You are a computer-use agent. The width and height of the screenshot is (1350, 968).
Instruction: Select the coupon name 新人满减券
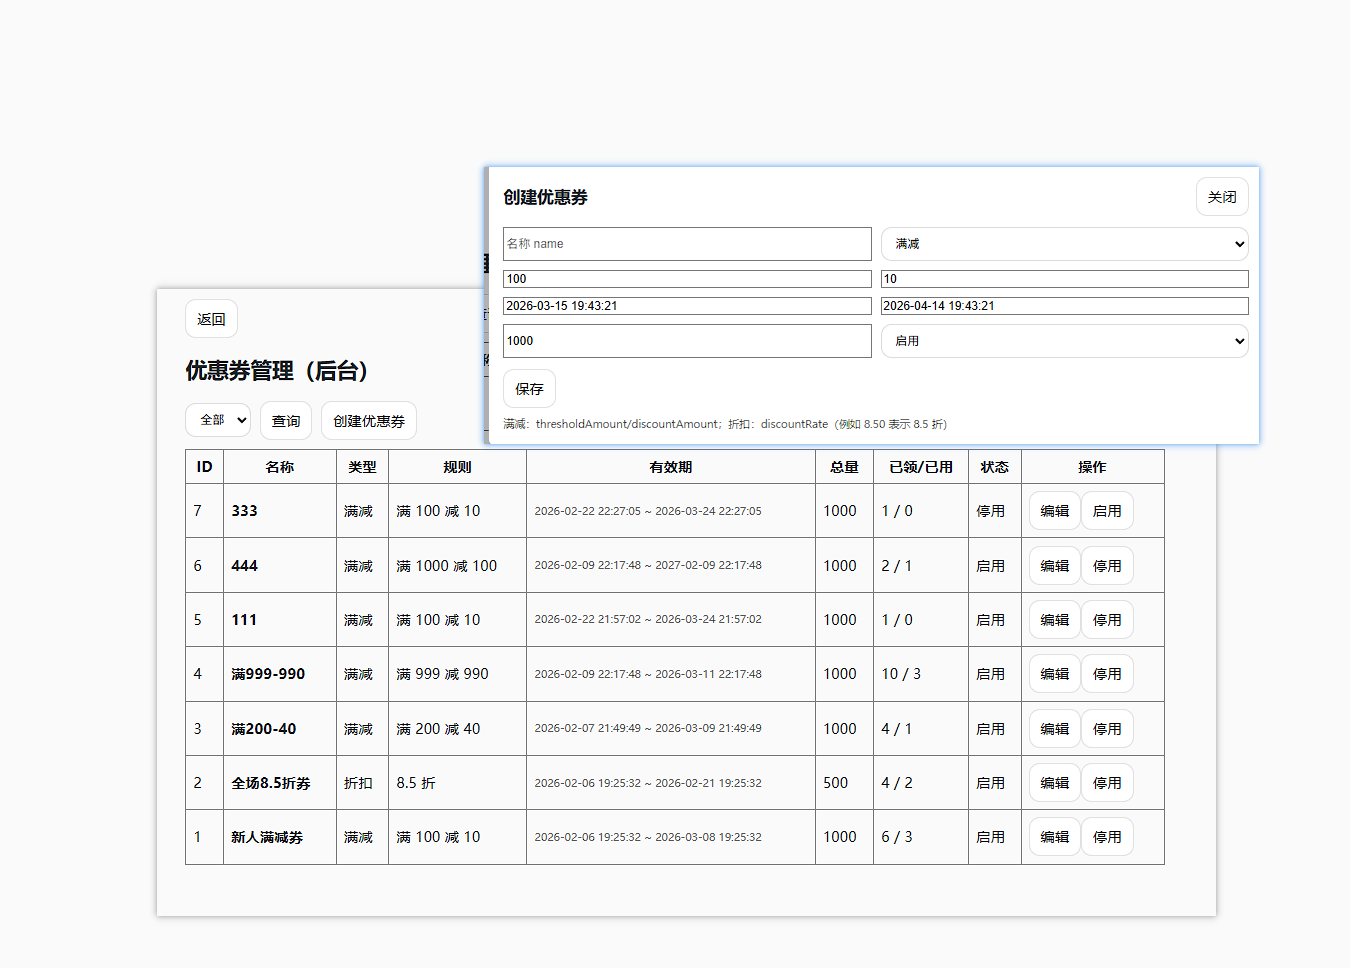click(267, 837)
